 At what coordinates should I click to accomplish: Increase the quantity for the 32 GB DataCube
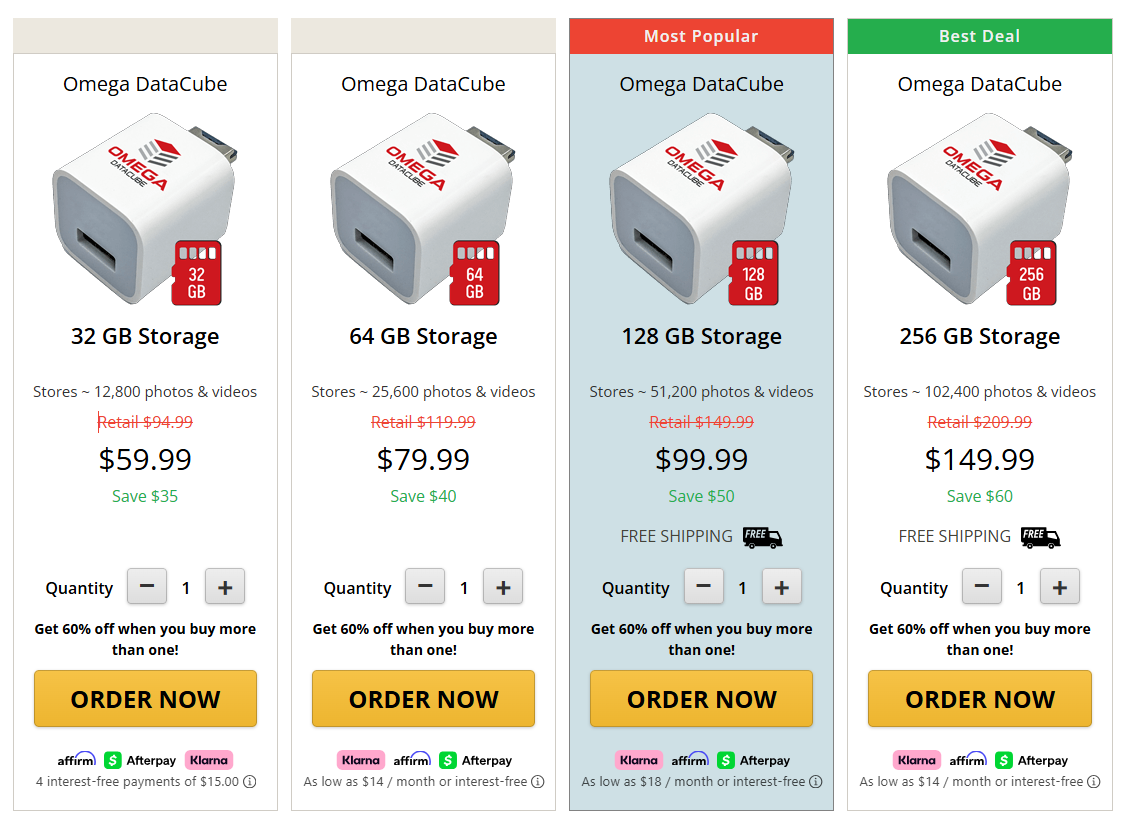pos(225,586)
